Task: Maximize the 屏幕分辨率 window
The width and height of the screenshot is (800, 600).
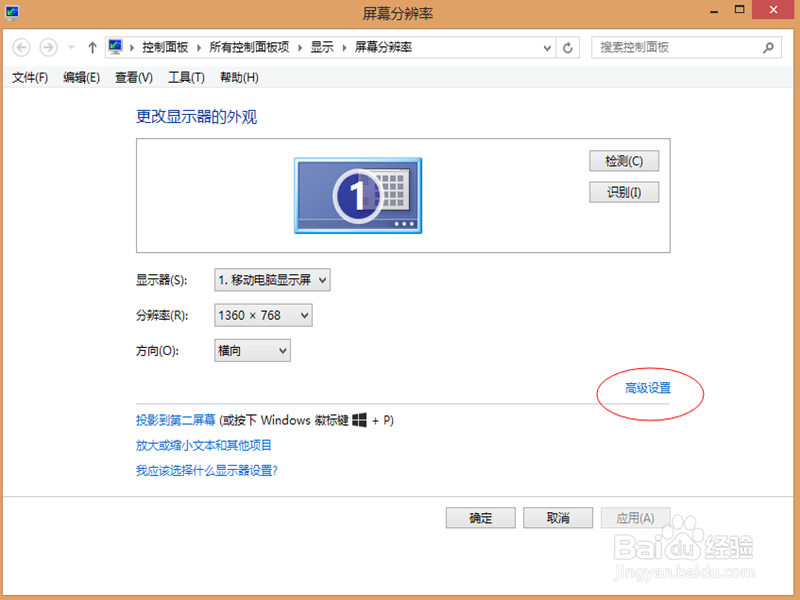Action: click(x=739, y=10)
